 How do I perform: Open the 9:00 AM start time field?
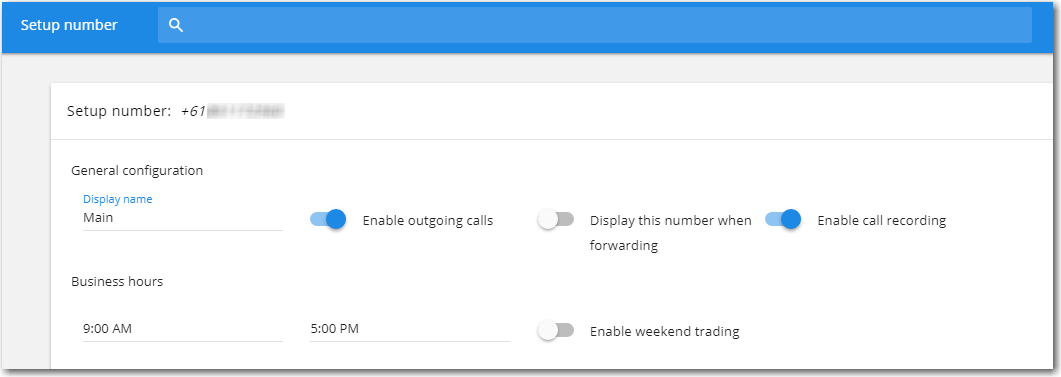tap(183, 330)
